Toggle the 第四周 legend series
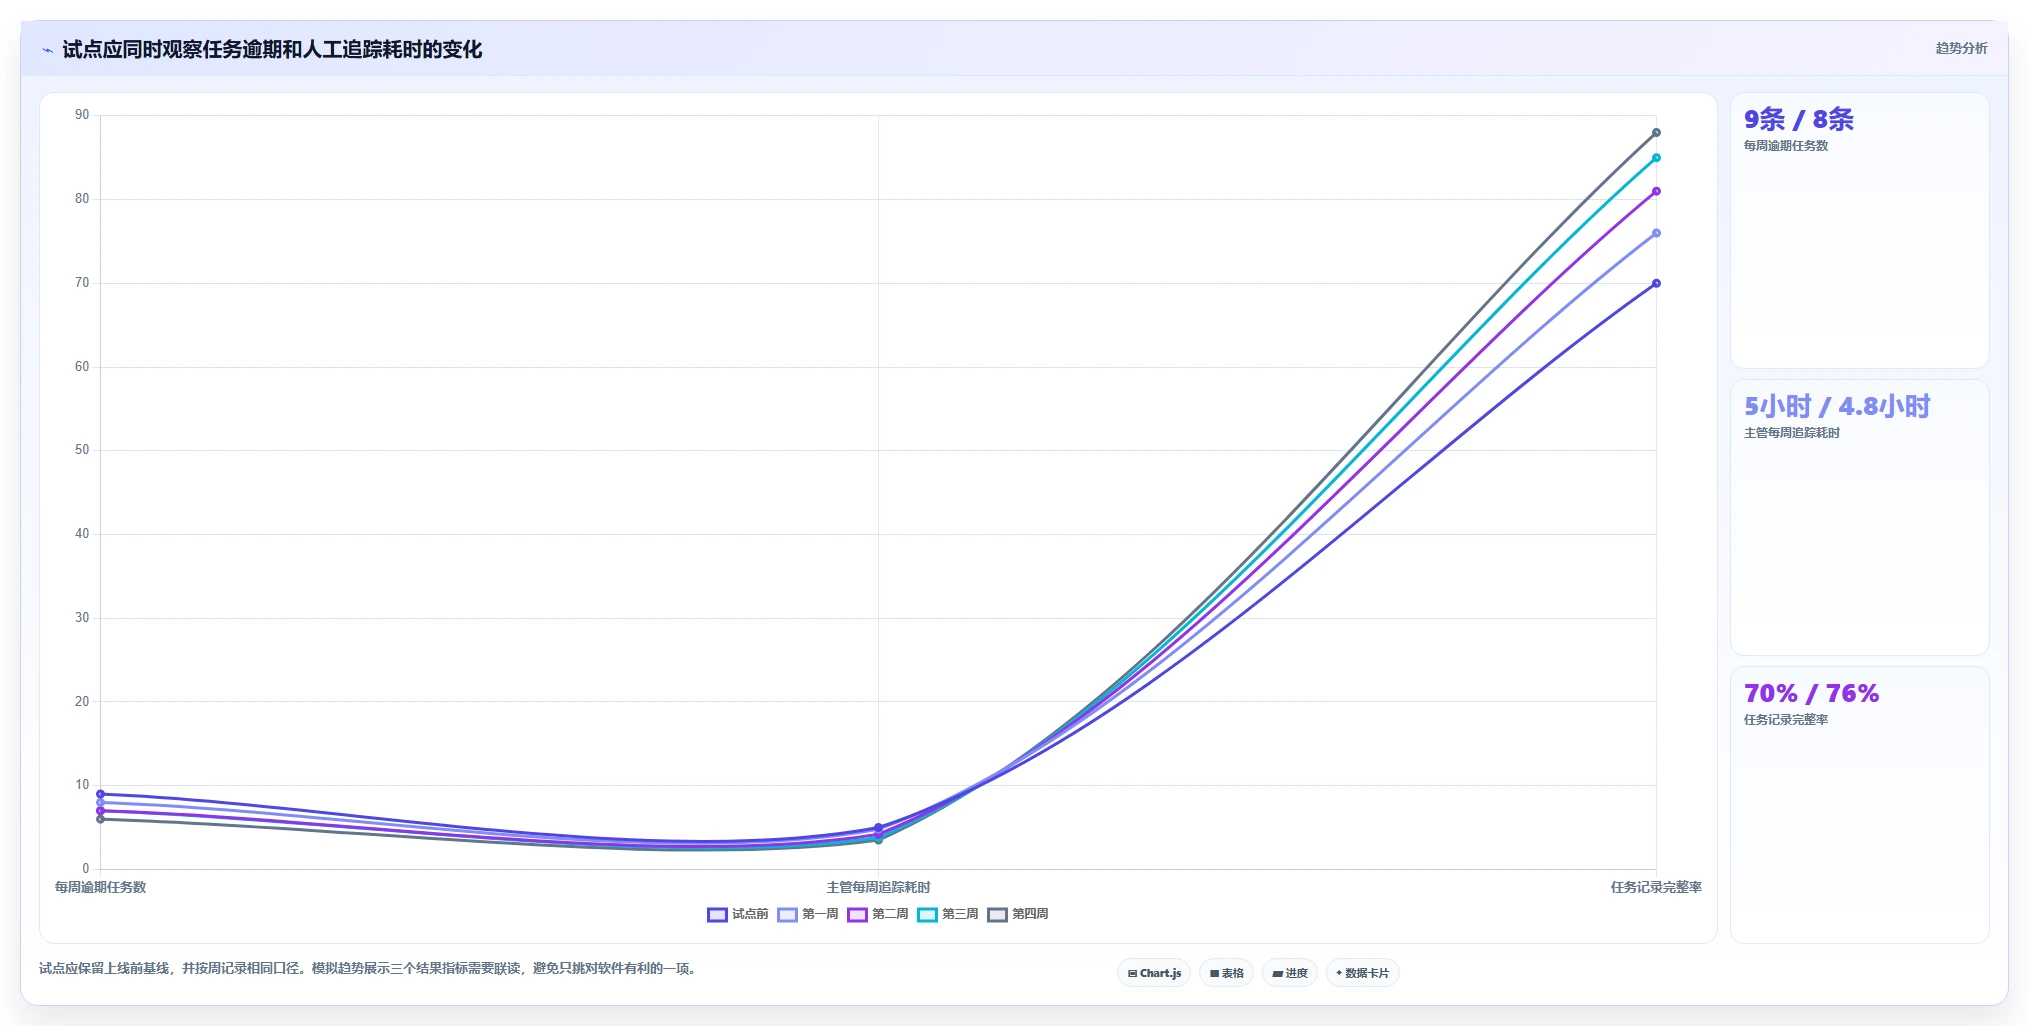Image resolution: width=2029 pixels, height=1026 pixels. coord(1018,914)
